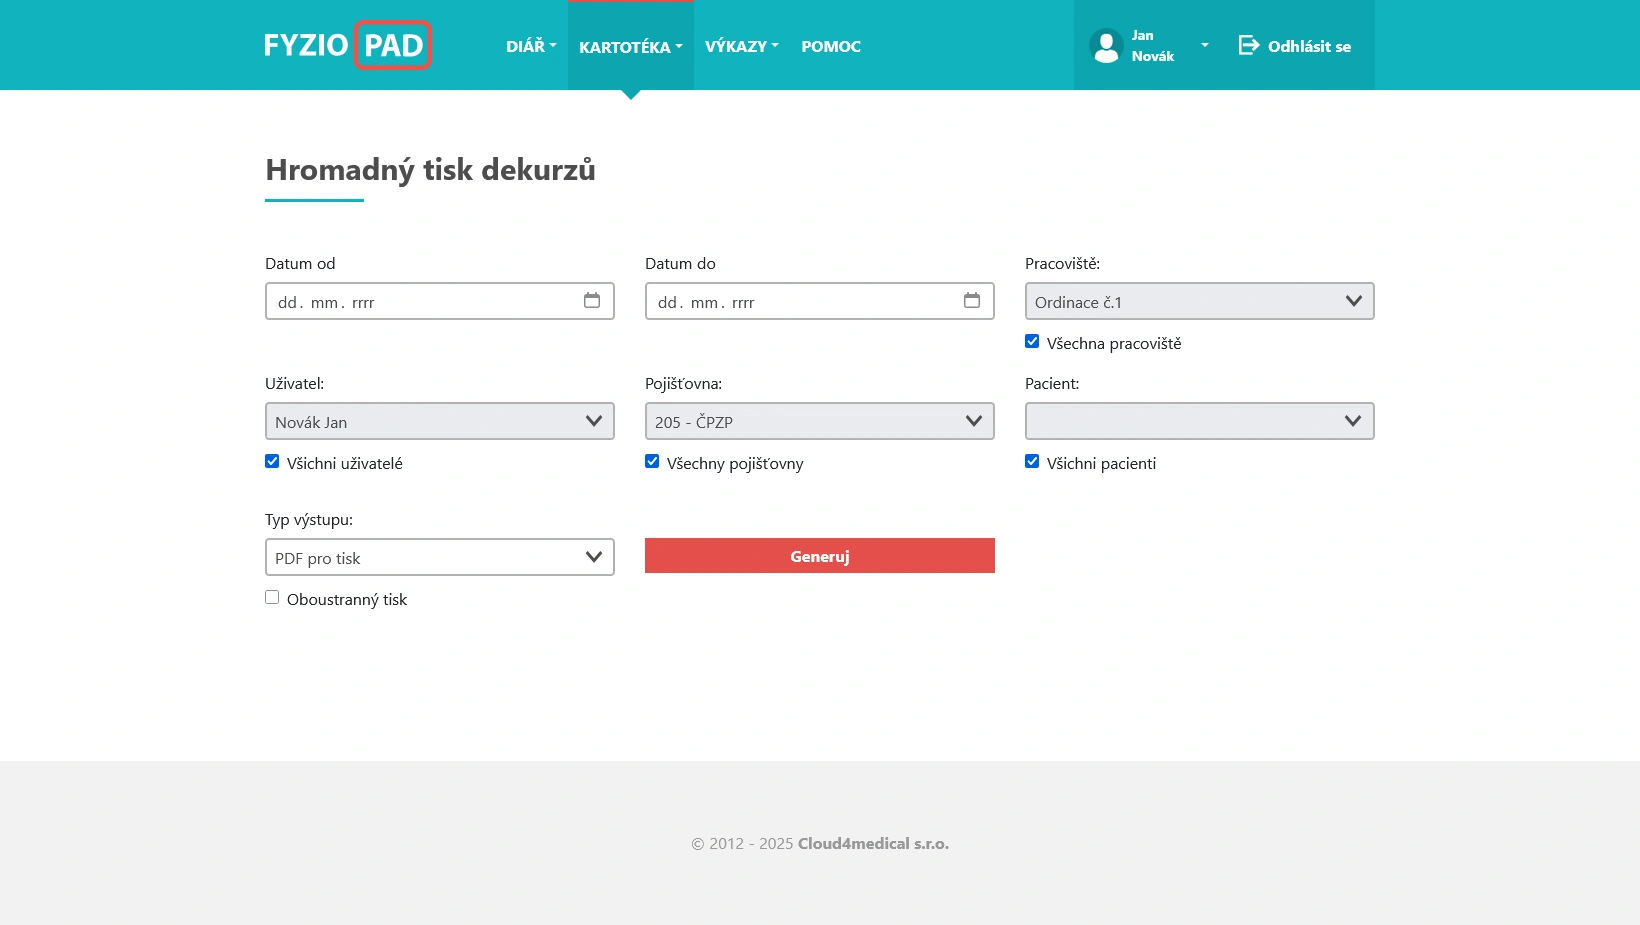1640x925 pixels.
Task: Open the Typ výstupu dropdown showing PDF pro tisk
Action: (439, 557)
